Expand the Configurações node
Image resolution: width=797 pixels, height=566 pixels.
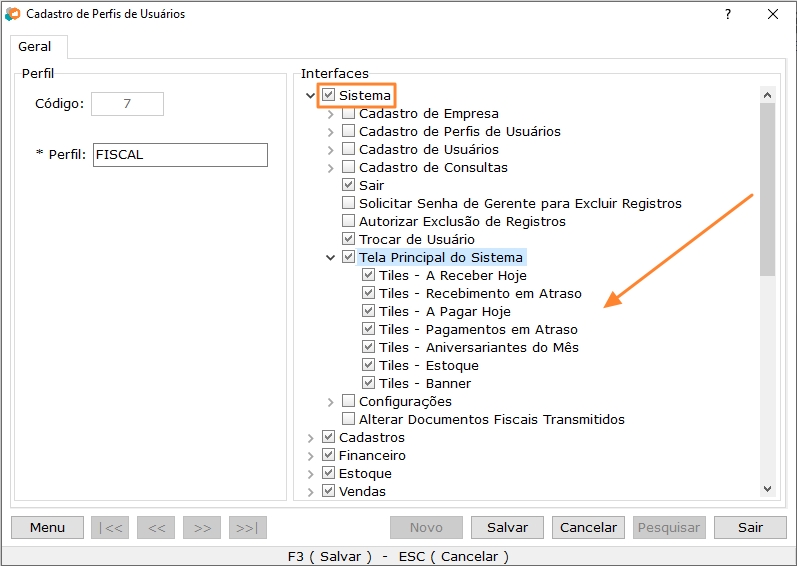click(330, 402)
